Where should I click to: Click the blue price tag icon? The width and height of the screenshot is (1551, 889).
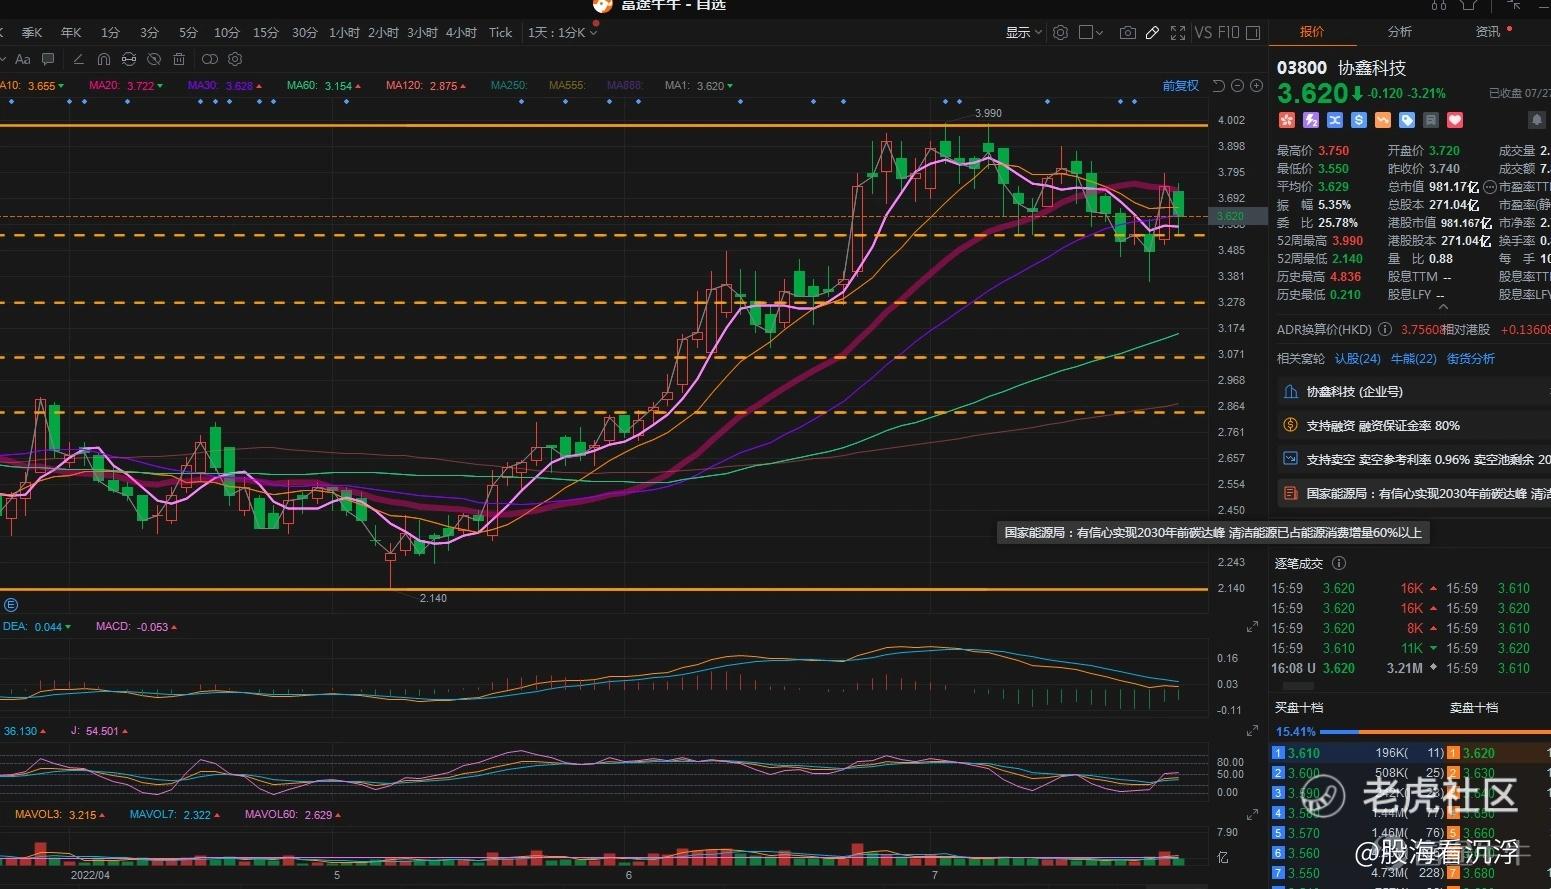pos(1407,120)
